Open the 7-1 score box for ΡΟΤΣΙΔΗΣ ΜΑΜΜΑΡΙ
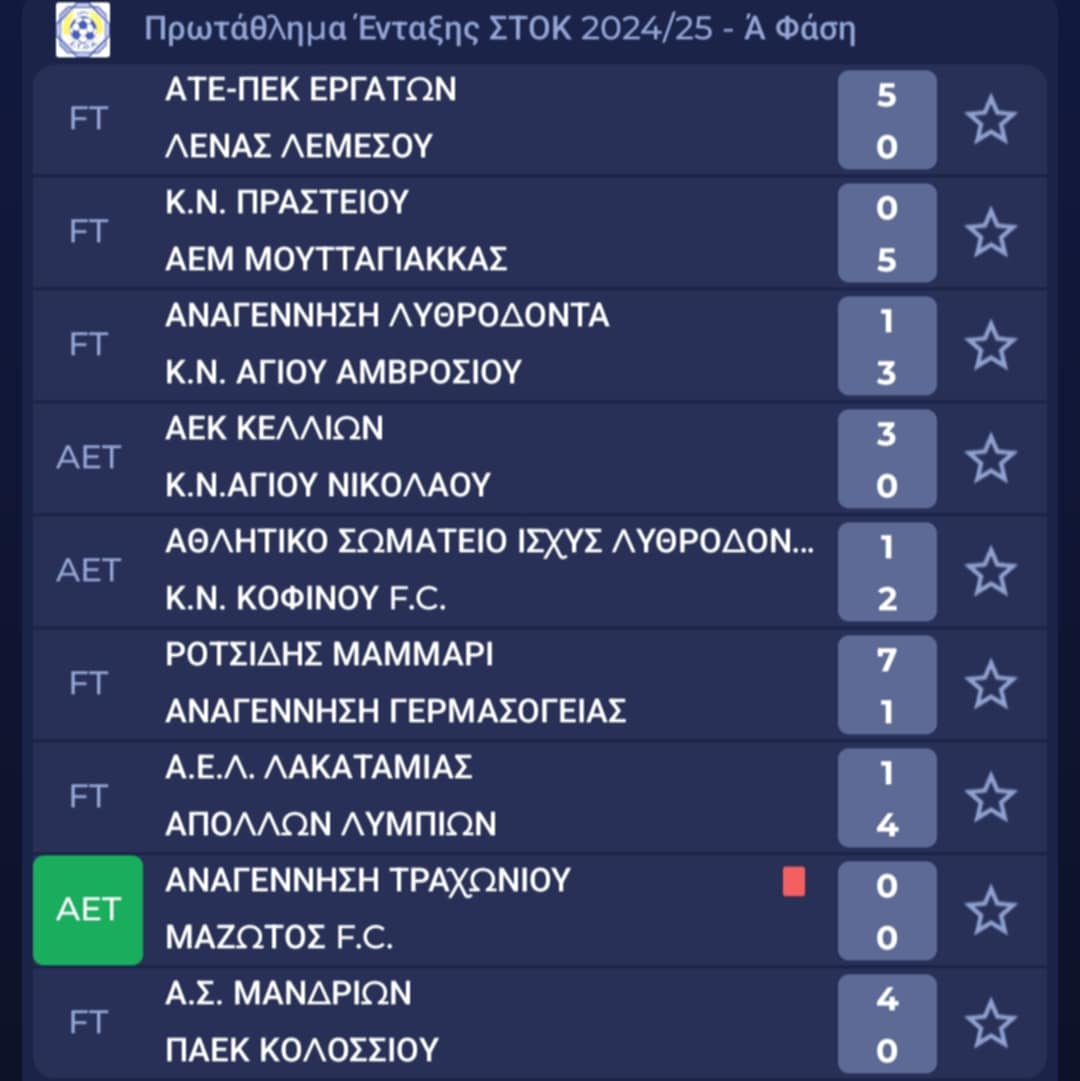 coord(887,685)
